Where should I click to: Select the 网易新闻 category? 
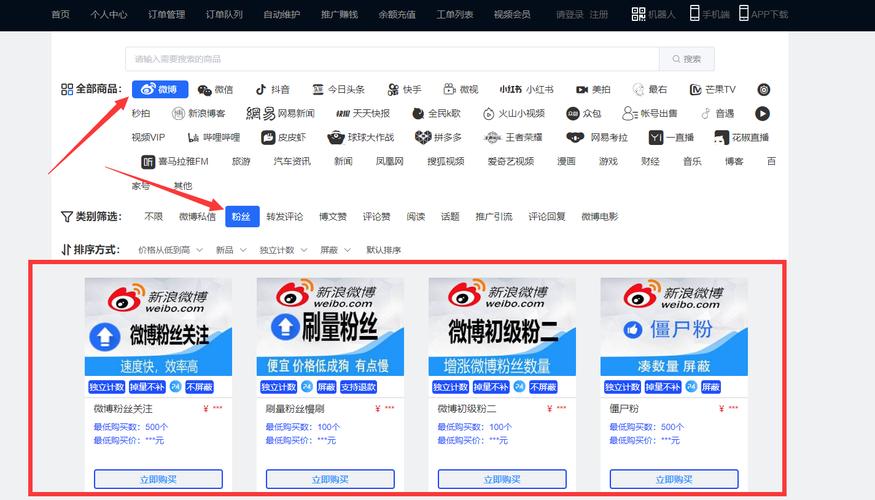click(280, 113)
